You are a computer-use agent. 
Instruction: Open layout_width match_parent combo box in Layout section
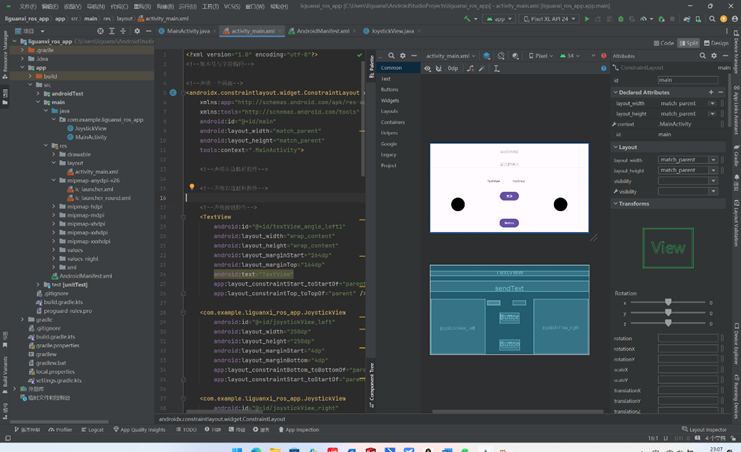point(688,160)
